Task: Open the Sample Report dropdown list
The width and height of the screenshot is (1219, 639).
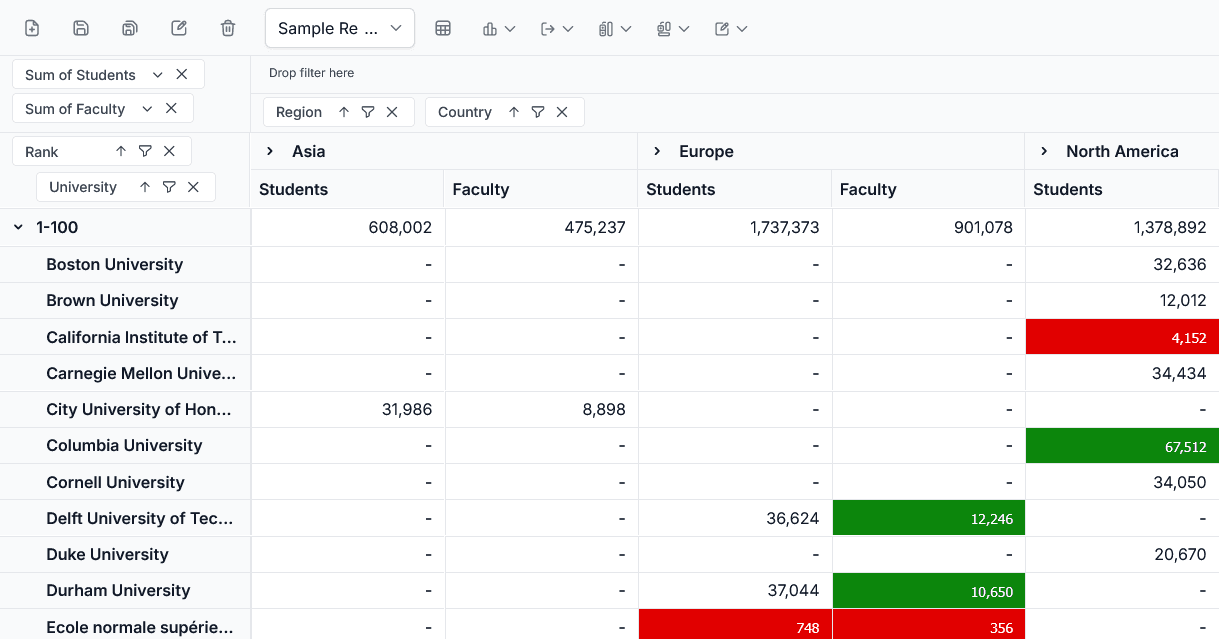Action: click(x=340, y=28)
